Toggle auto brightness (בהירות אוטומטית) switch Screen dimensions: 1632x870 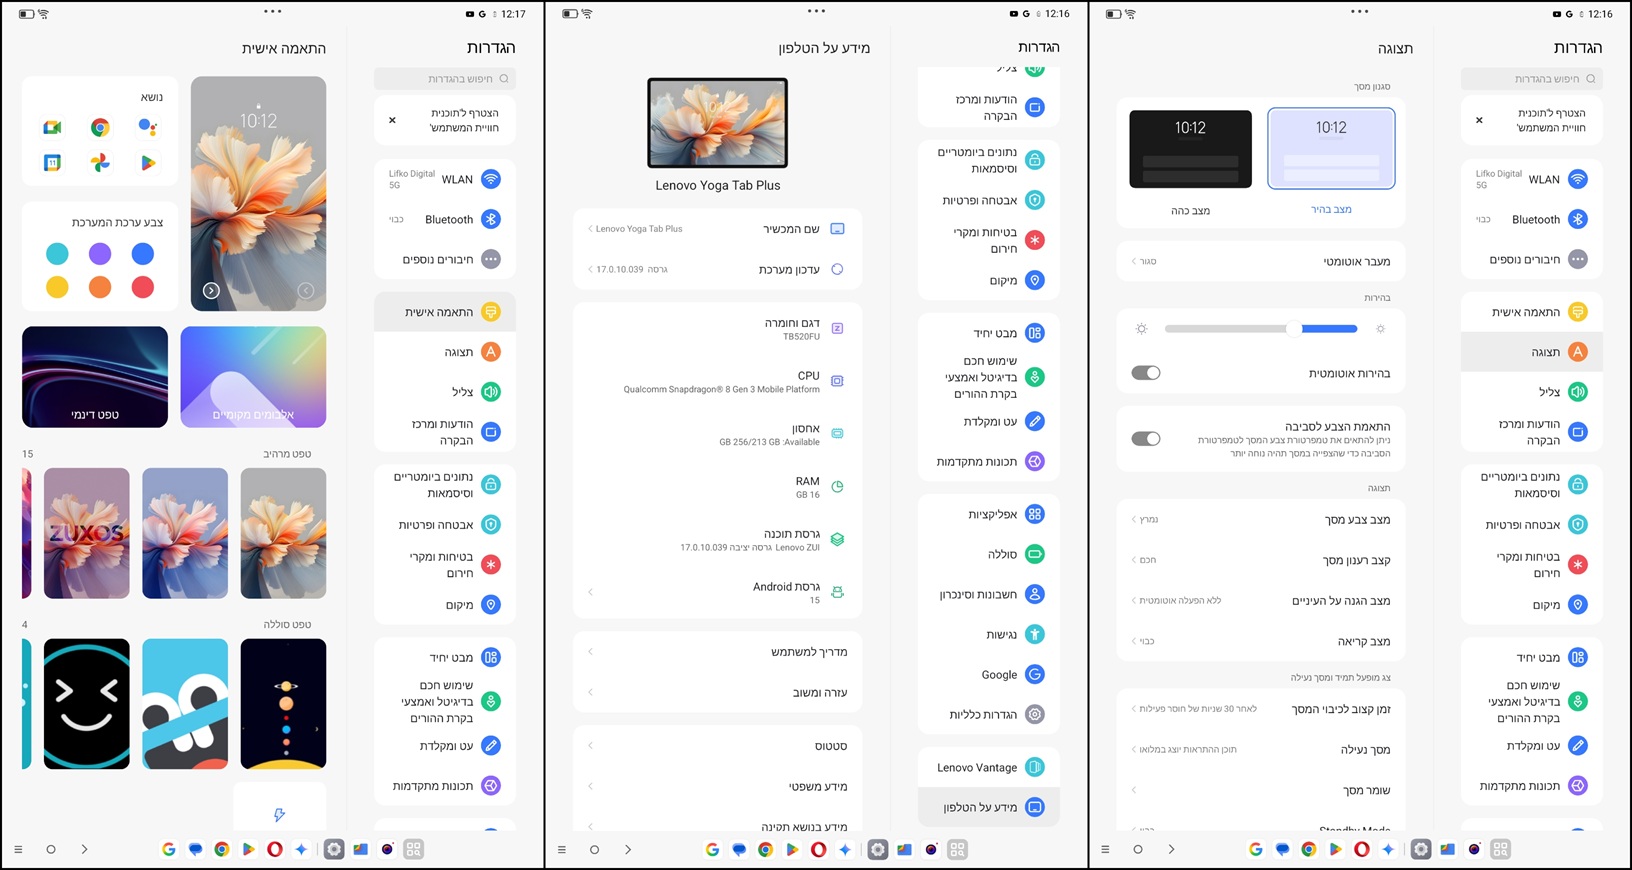click(1146, 373)
